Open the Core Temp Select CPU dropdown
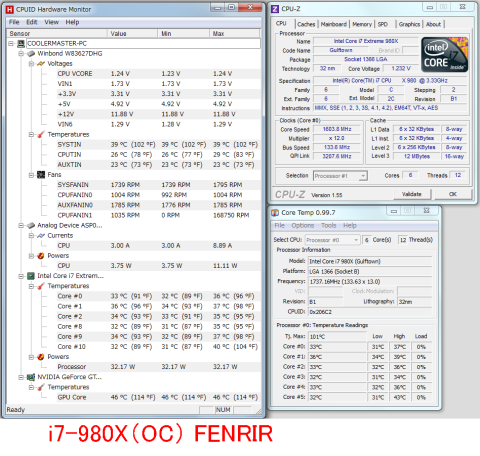 pos(356,240)
